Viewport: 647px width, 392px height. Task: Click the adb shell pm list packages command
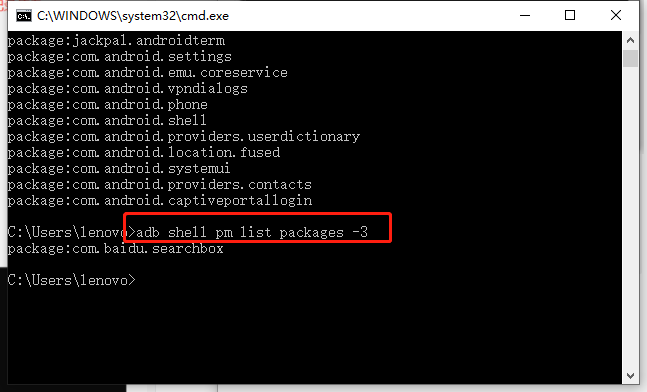pyautogui.click(x=252, y=232)
